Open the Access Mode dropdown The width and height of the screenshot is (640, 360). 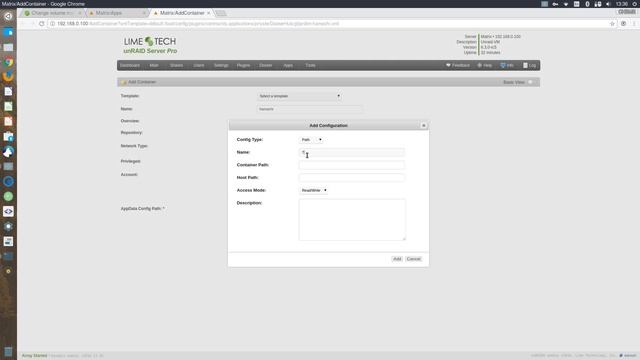(x=313, y=190)
